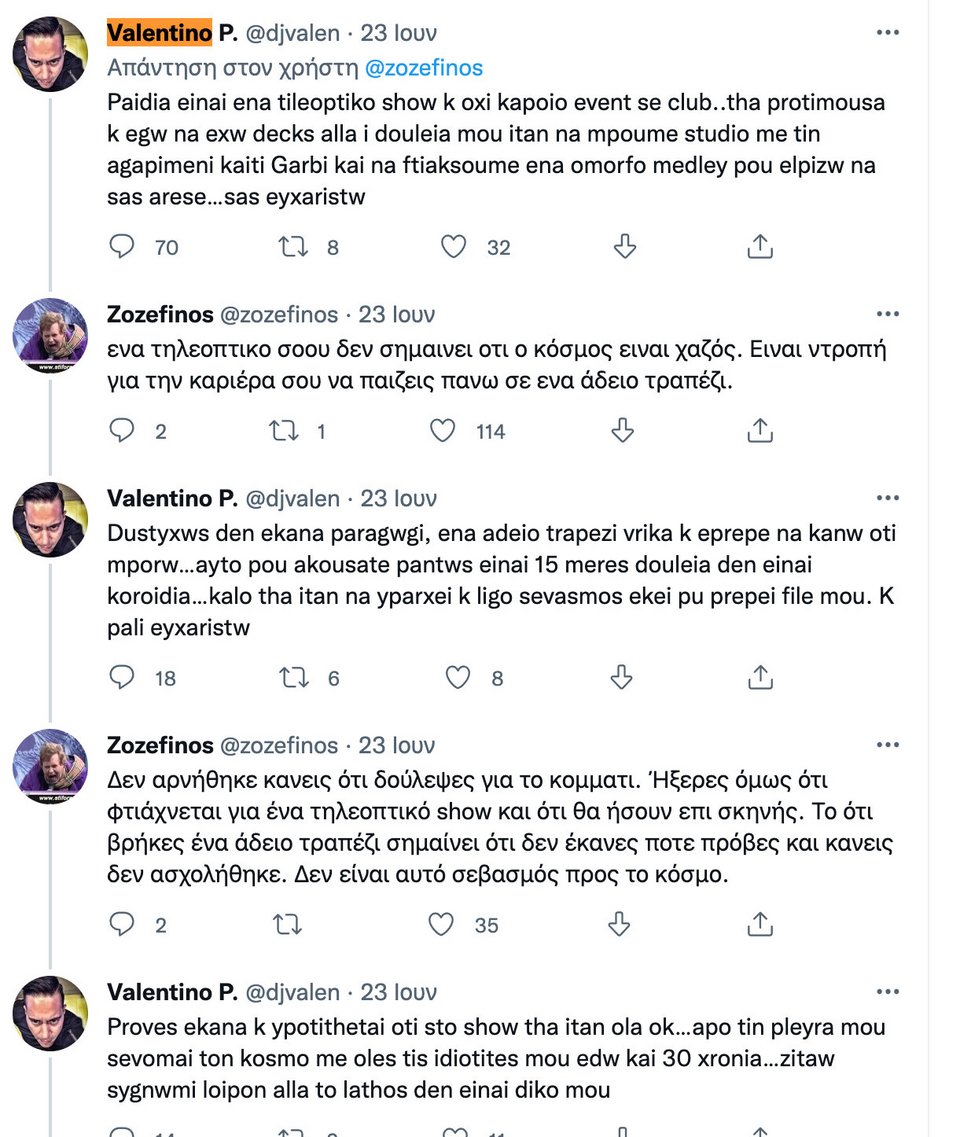Open the @zozefinos mention link in reply header
Screen dimensions: 960x1137
pos(423,67)
